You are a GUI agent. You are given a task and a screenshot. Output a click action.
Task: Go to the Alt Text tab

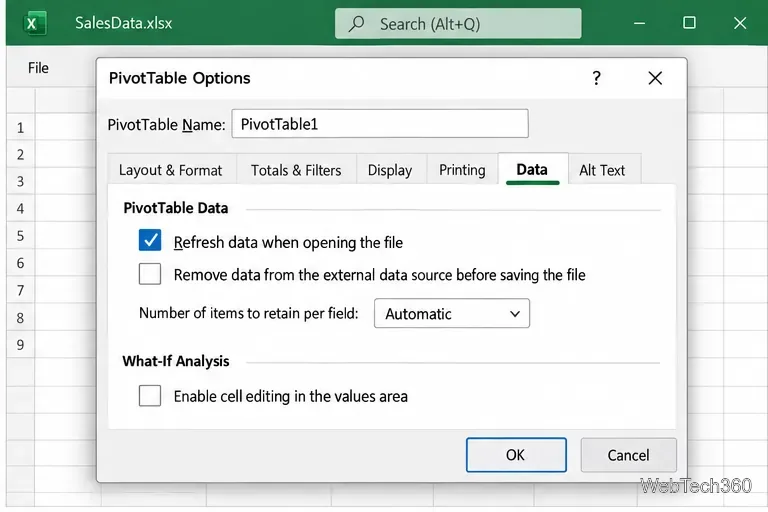point(602,170)
